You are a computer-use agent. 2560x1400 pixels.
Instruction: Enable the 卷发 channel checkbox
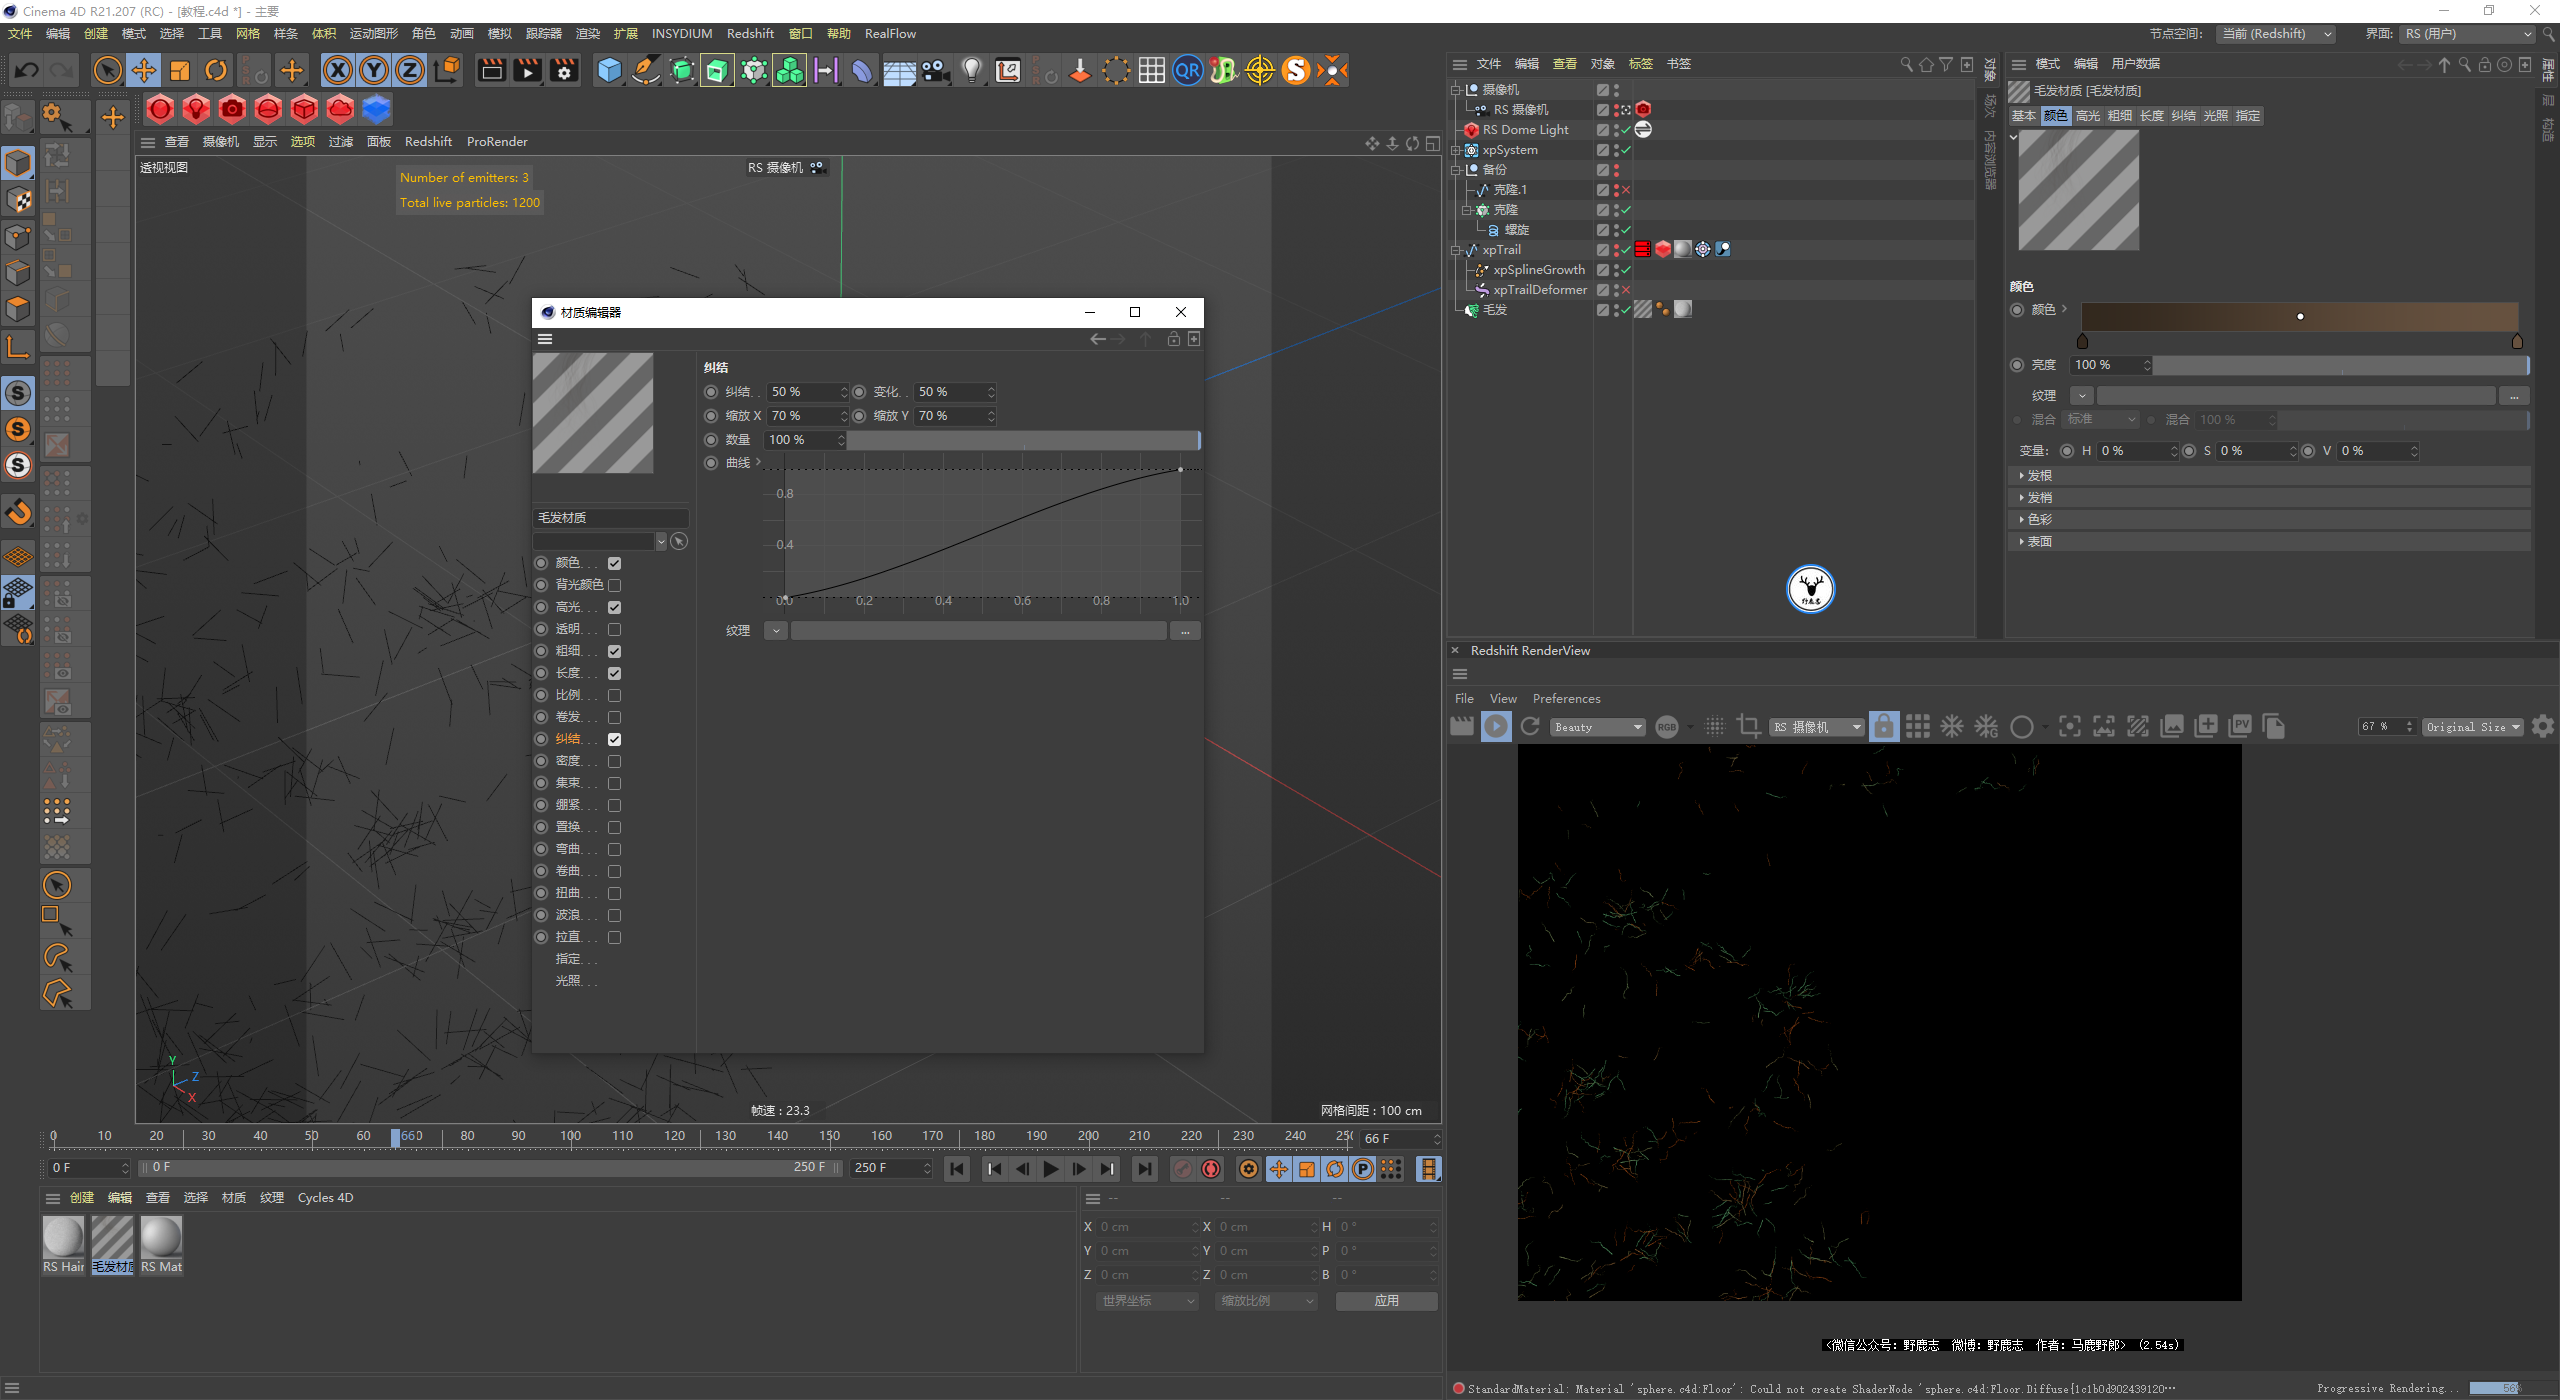tap(614, 717)
